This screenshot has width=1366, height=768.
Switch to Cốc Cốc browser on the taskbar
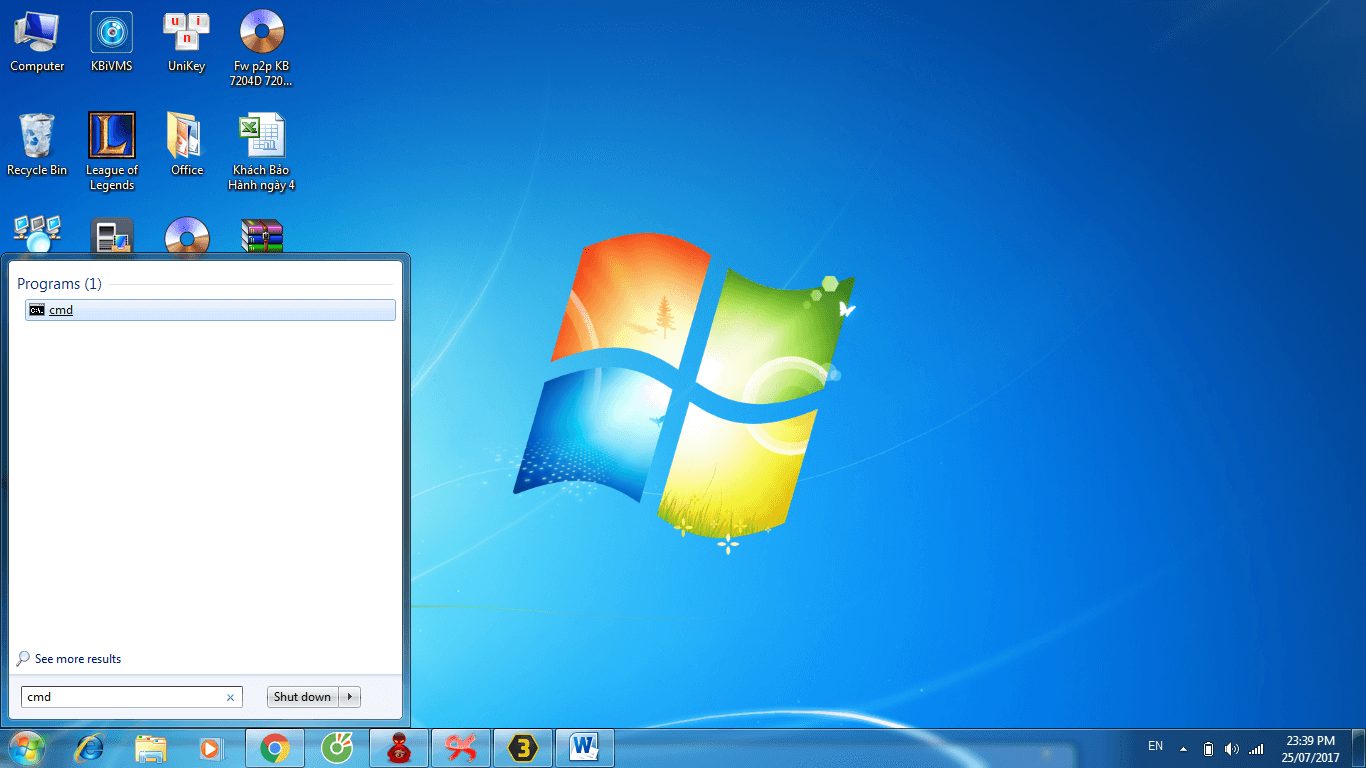click(x=337, y=748)
